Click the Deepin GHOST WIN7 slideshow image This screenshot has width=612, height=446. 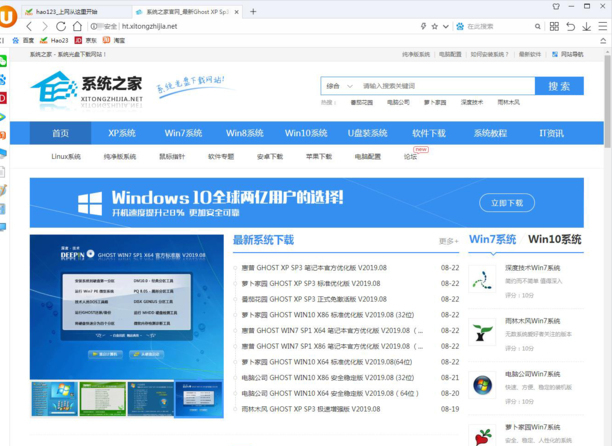click(x=126, y=307)
